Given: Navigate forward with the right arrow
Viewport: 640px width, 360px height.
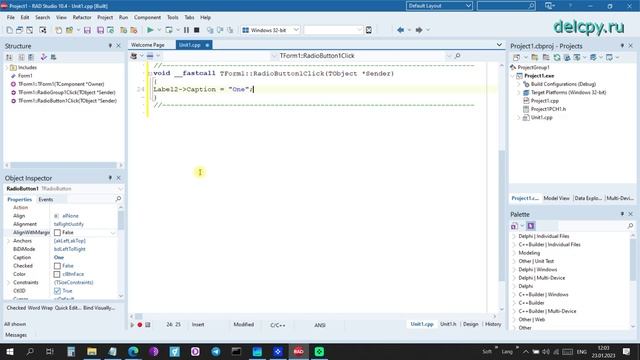Looking at the screenshot, I should [x=419, y=30].
